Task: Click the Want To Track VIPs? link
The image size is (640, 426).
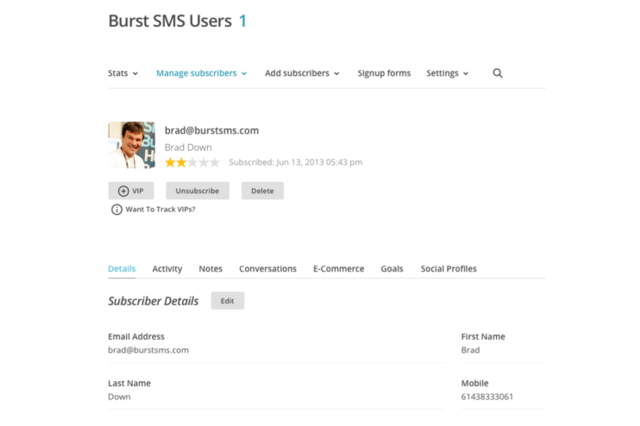Action: [160, 210]
